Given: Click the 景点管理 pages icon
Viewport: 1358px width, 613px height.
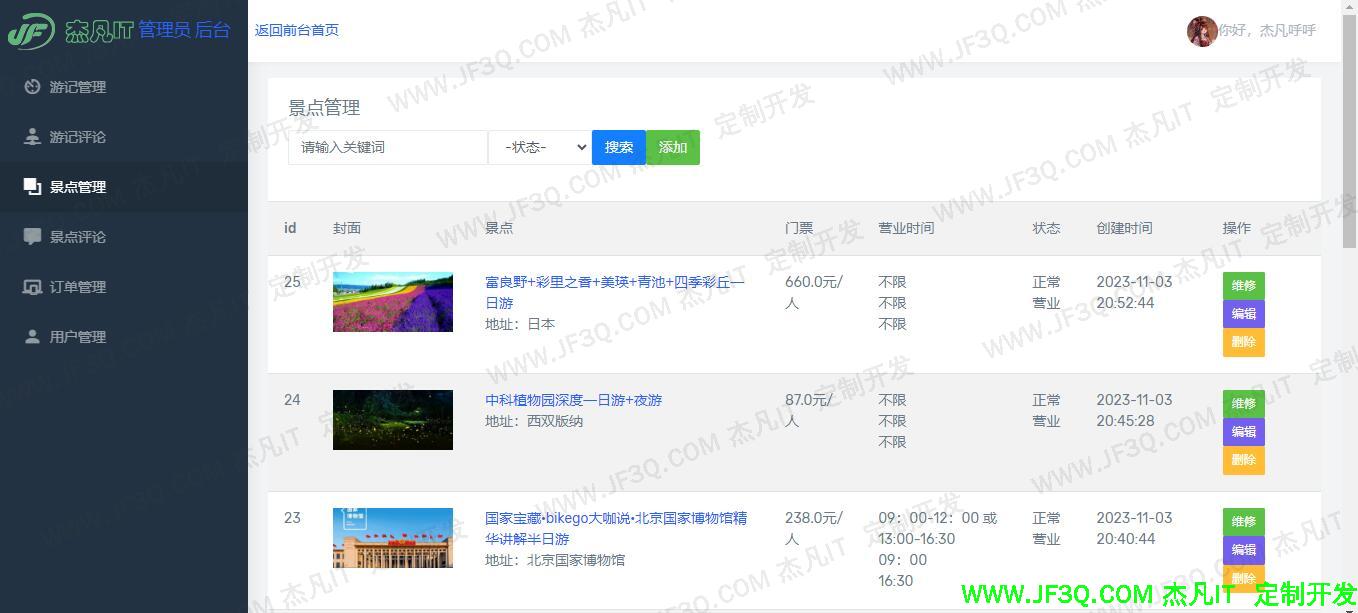Looking at the screenshot, I should (x=30, y=184).
